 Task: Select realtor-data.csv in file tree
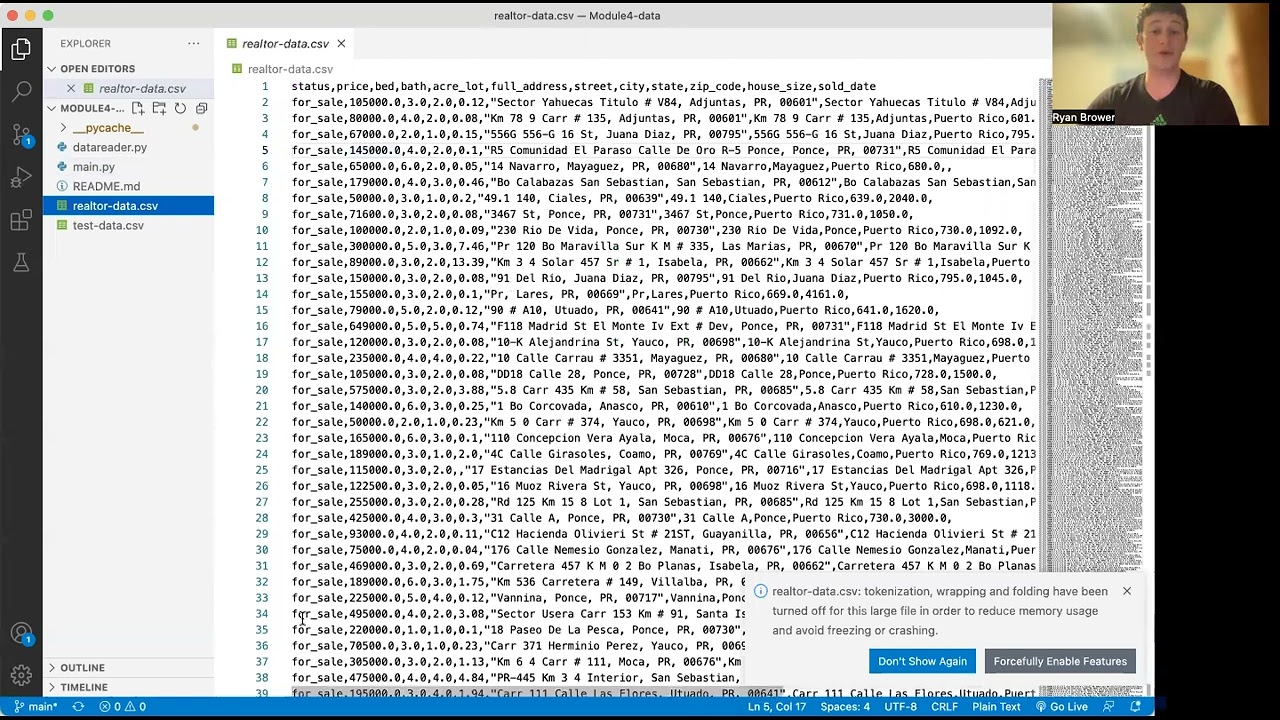[x=128, y=206]
